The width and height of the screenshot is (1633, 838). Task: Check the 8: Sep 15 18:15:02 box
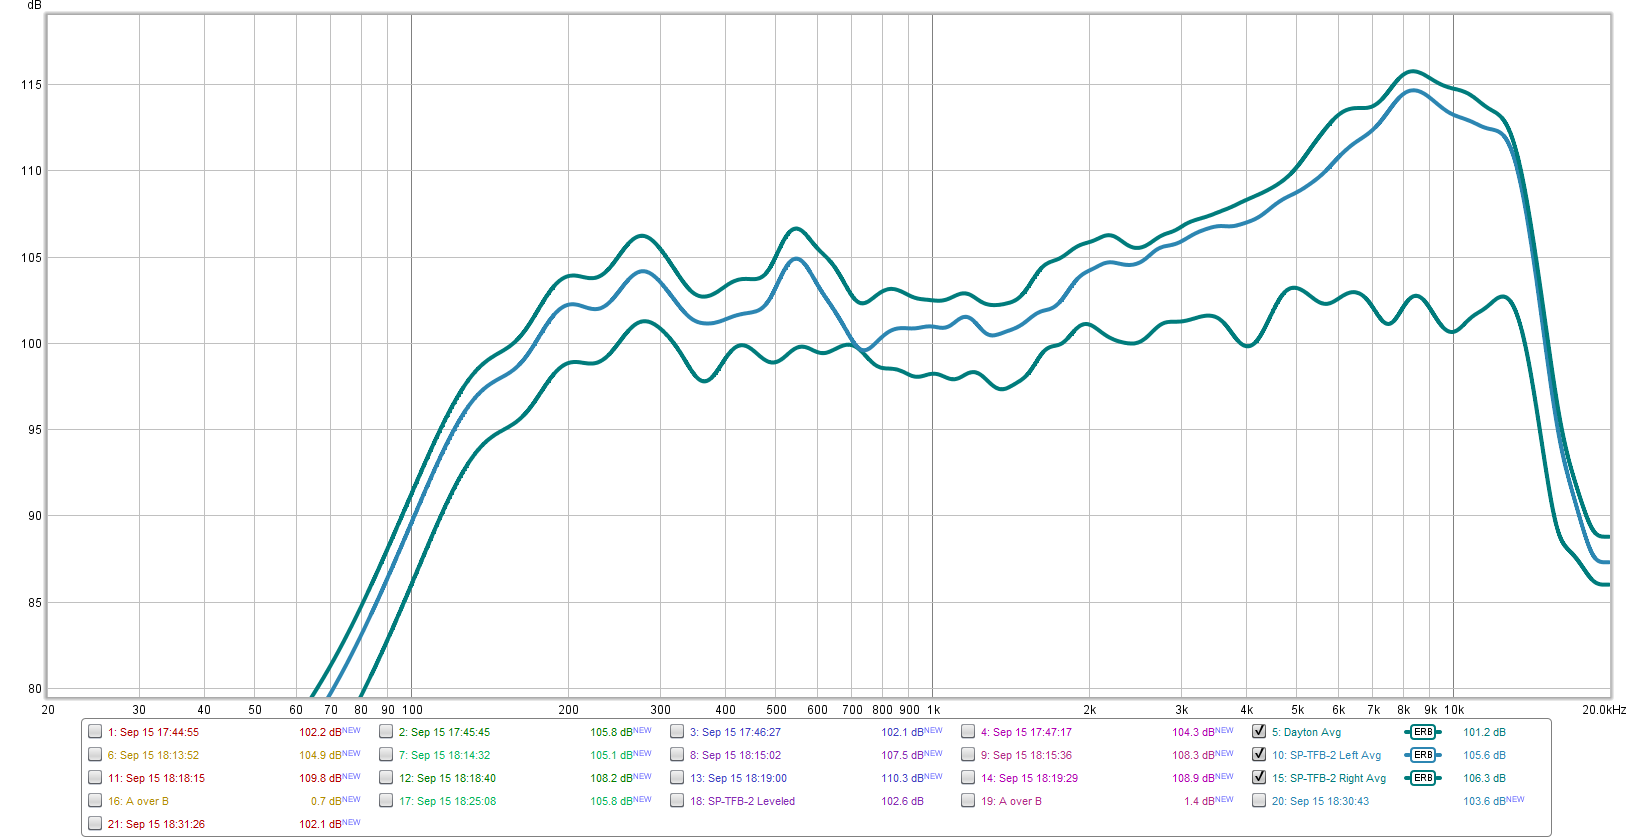(677, 754)
